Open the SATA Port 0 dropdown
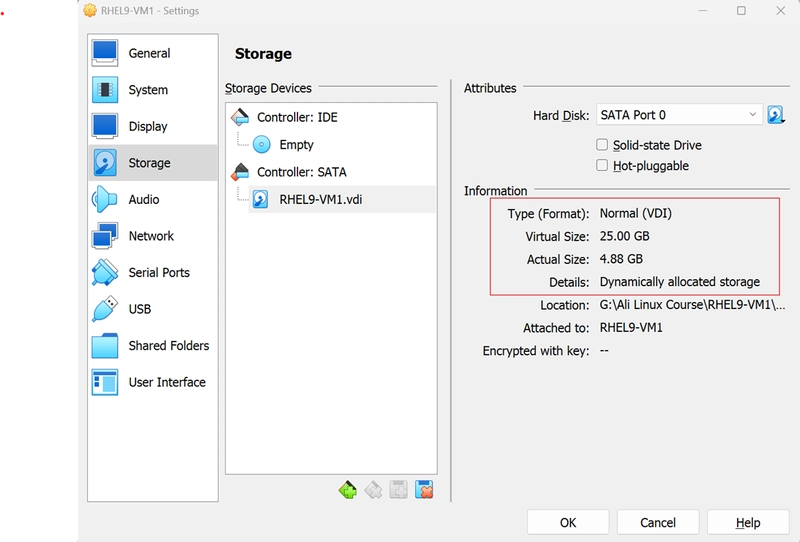800x542 pixels. 679,115
